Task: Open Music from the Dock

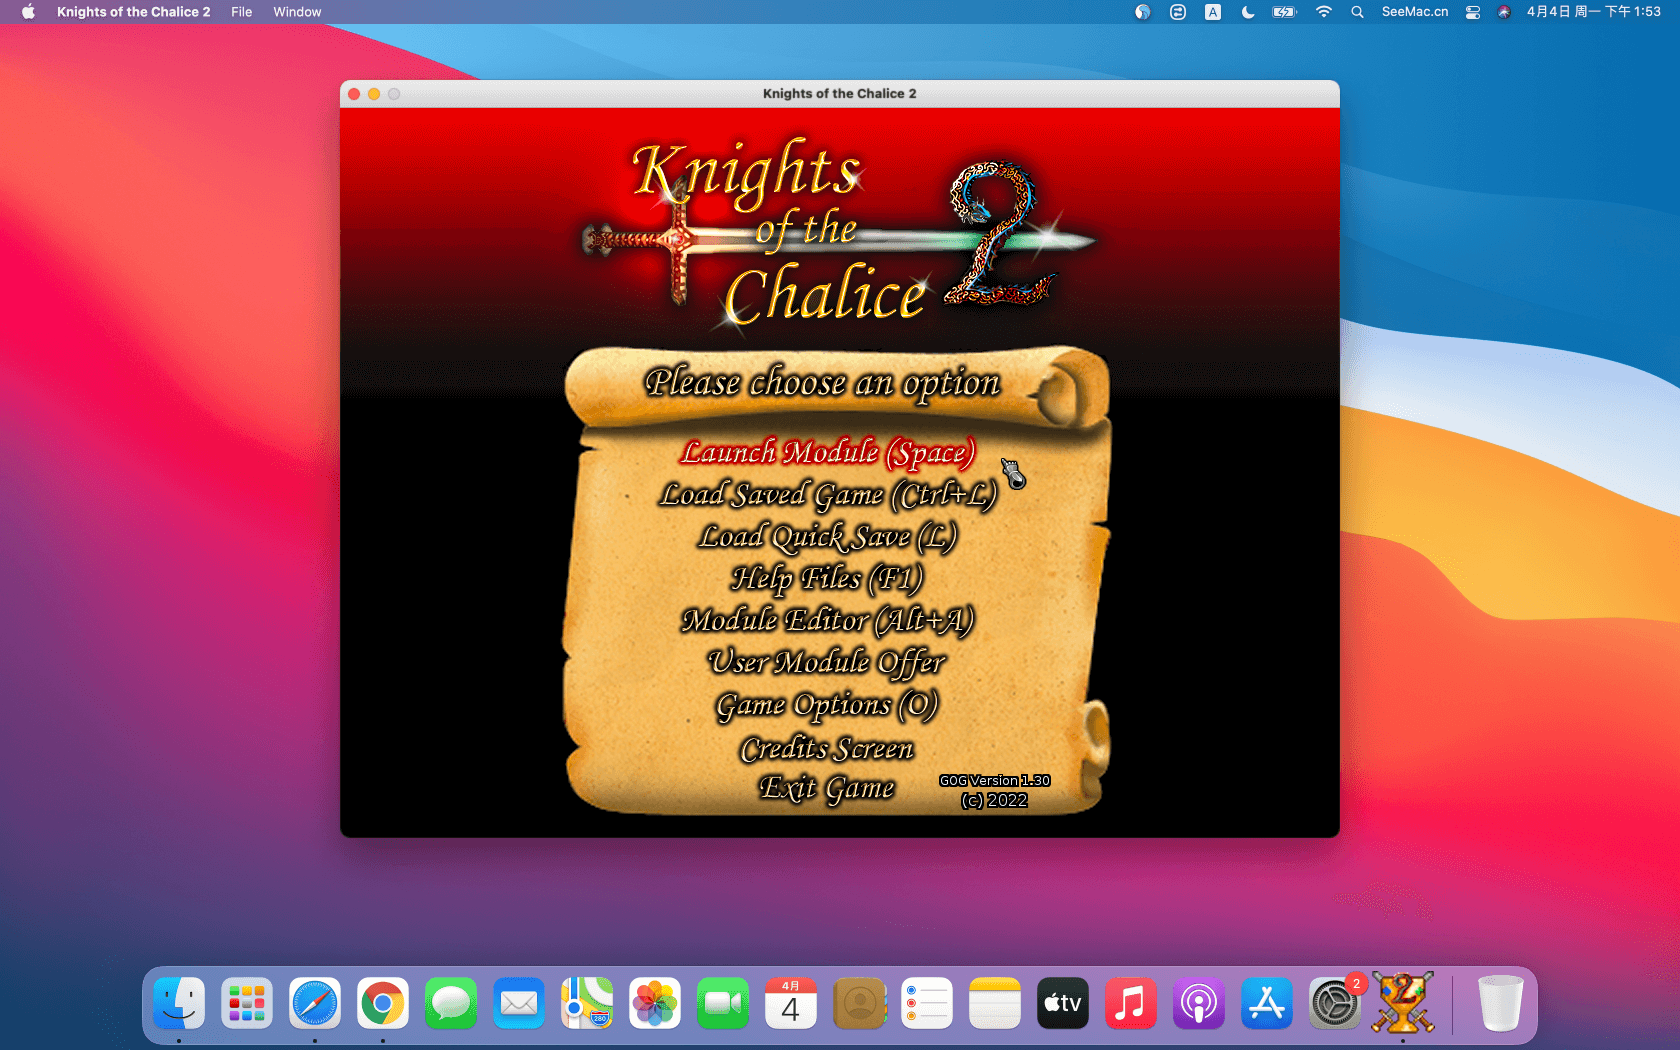Action: coord(1131,1003)
